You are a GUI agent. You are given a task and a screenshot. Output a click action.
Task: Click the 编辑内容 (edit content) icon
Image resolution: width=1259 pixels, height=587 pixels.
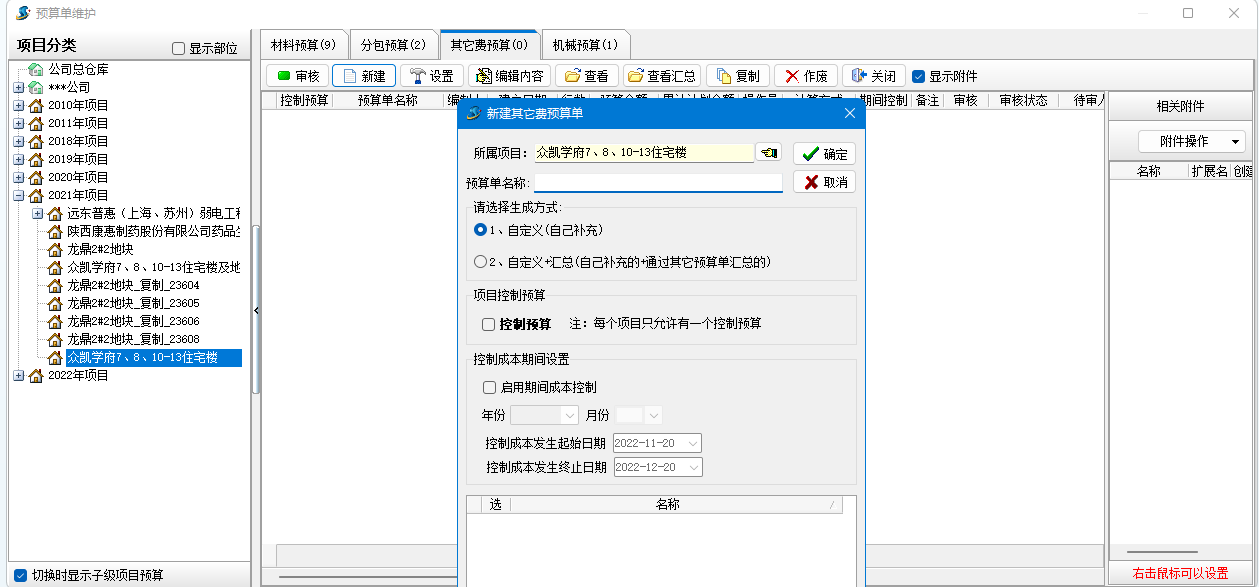coord(483,76)
